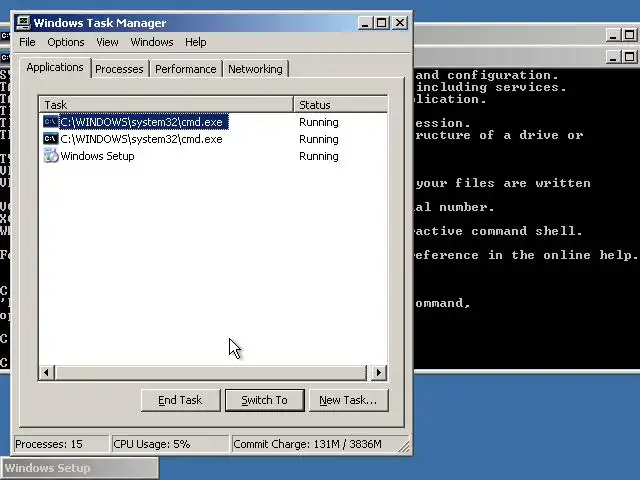Click the Processes: 15 status entry
Image resolution: width=640 pixels, height=480 pixels.
61,444
